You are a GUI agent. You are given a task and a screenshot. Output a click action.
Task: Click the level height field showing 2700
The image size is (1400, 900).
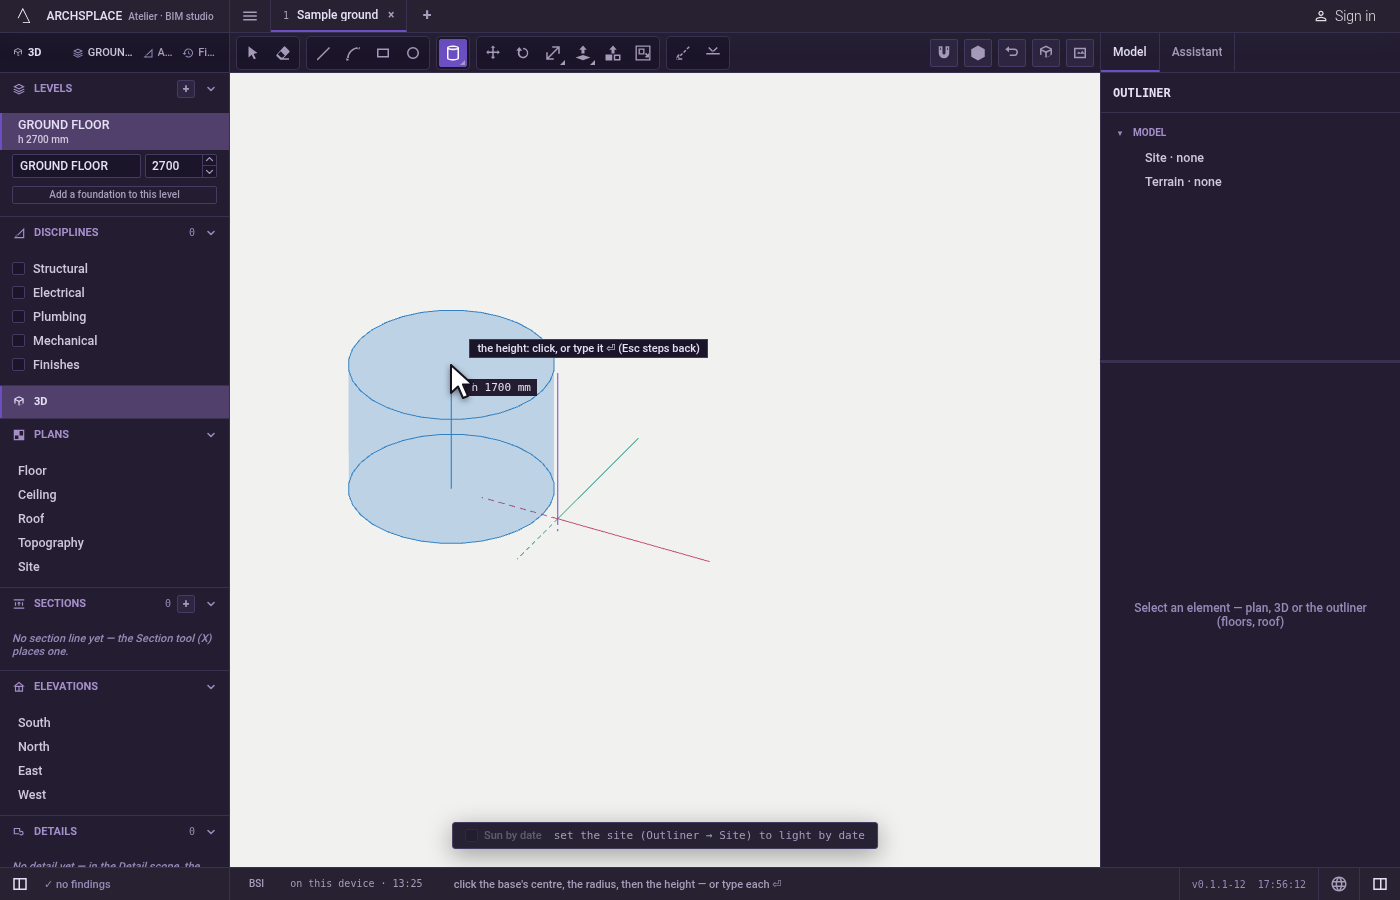[174, 166]
